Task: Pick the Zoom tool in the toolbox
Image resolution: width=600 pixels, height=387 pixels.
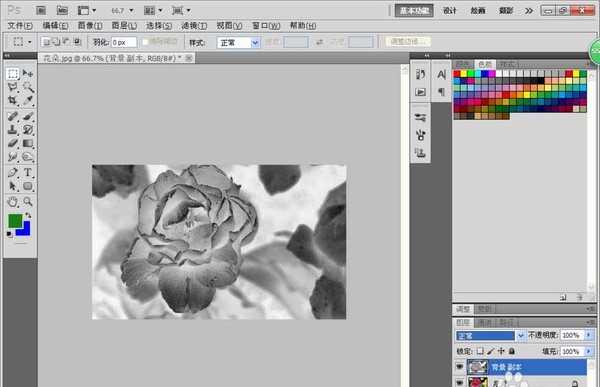Action: coord(28,201)
